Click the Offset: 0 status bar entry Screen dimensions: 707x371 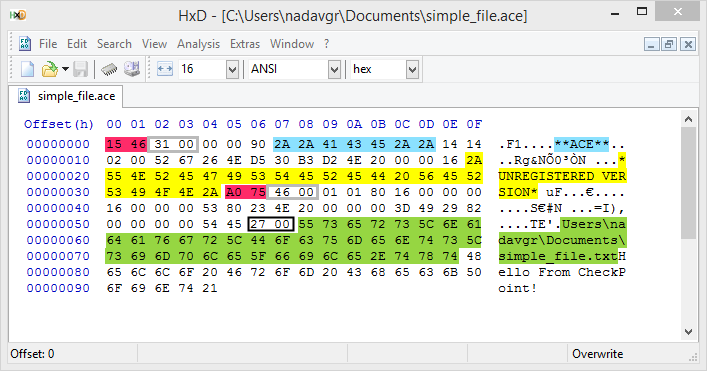[x=32, y=354]
